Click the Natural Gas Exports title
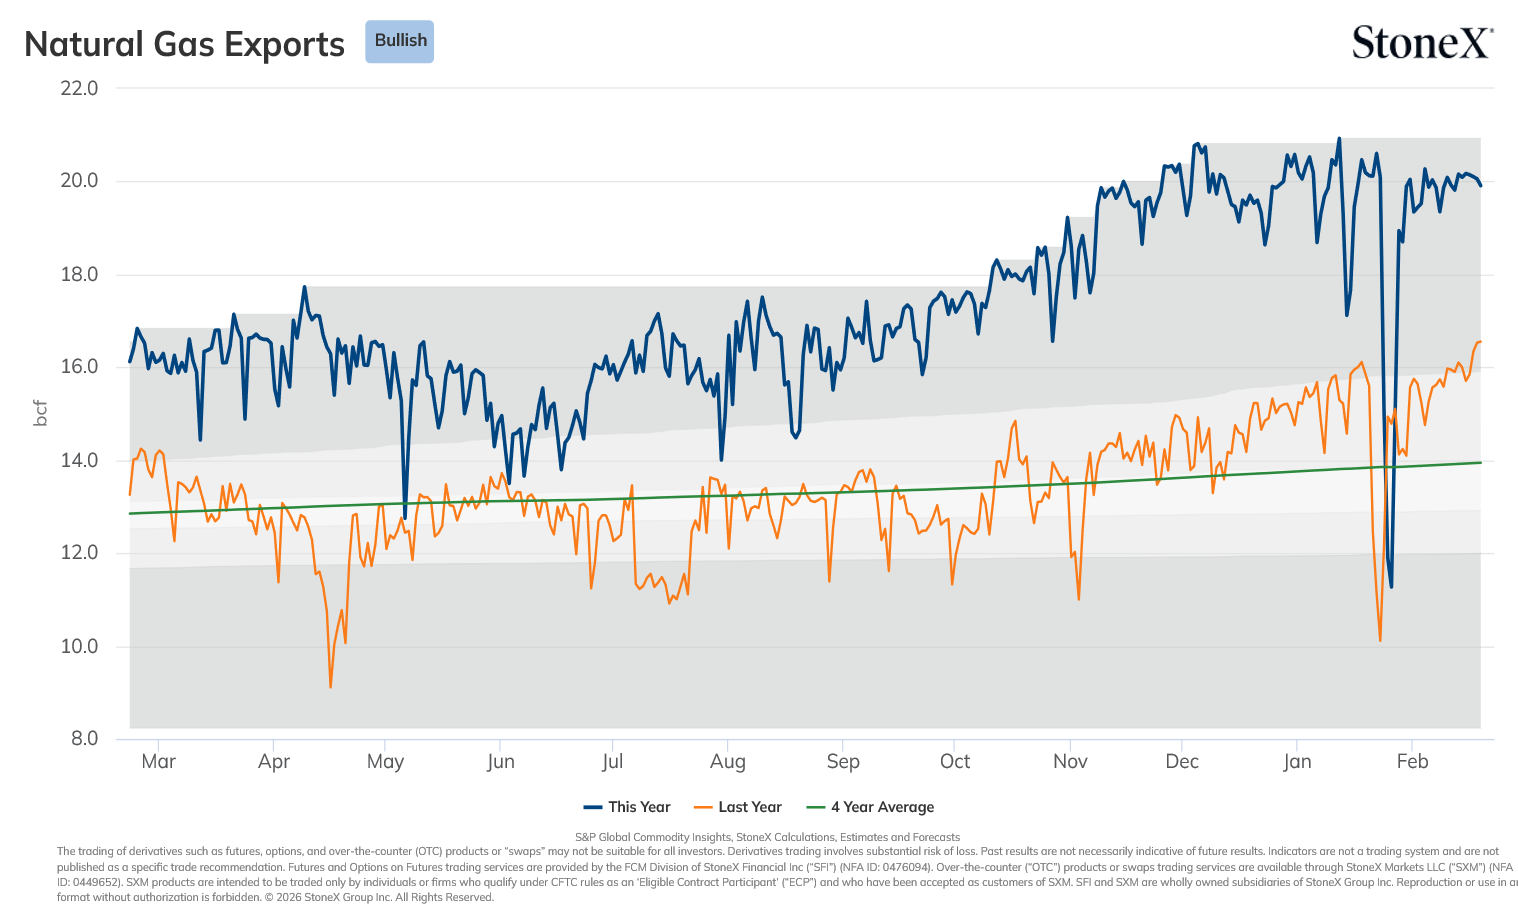The image size is (1518, 911). (x=184, y=44)
